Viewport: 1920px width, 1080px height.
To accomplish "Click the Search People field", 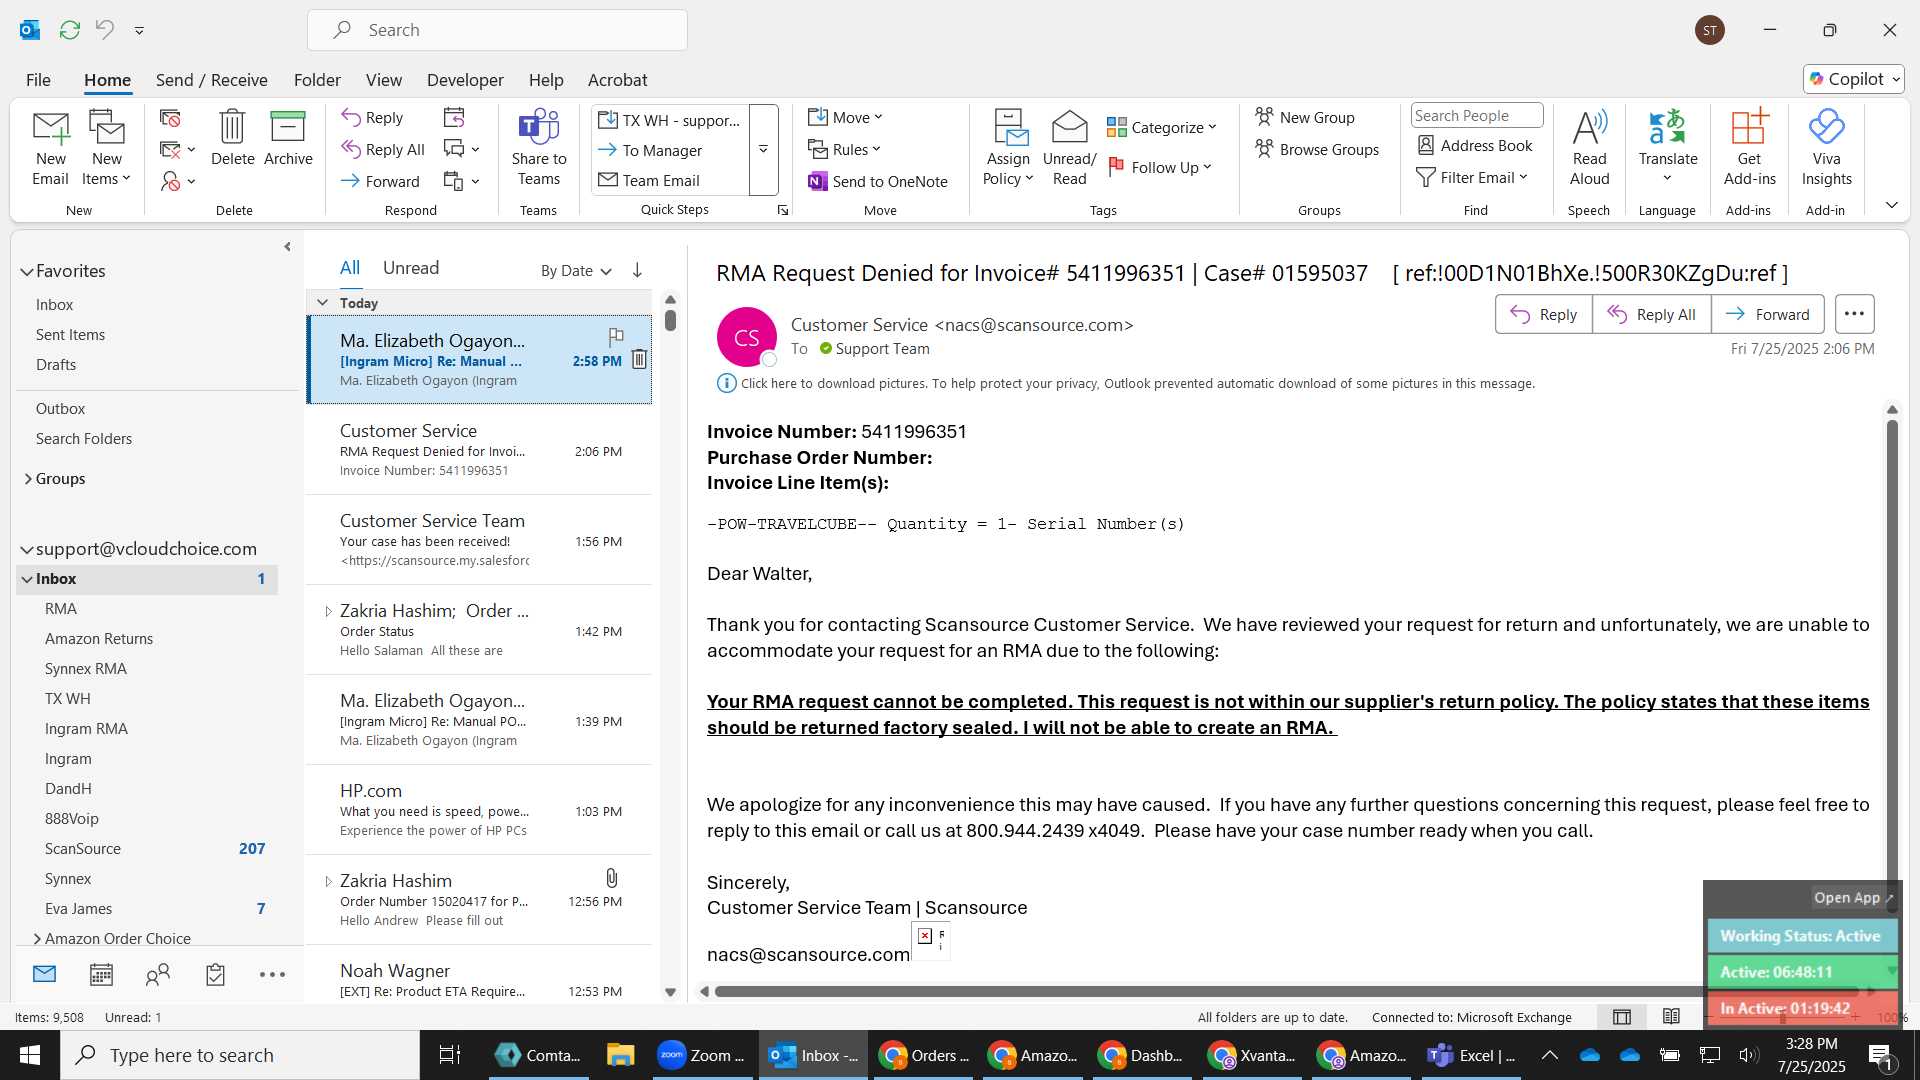I will click(1476, 115).
